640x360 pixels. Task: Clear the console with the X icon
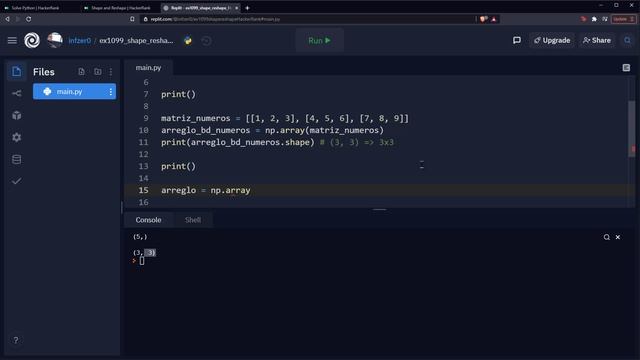click(618, 237)
